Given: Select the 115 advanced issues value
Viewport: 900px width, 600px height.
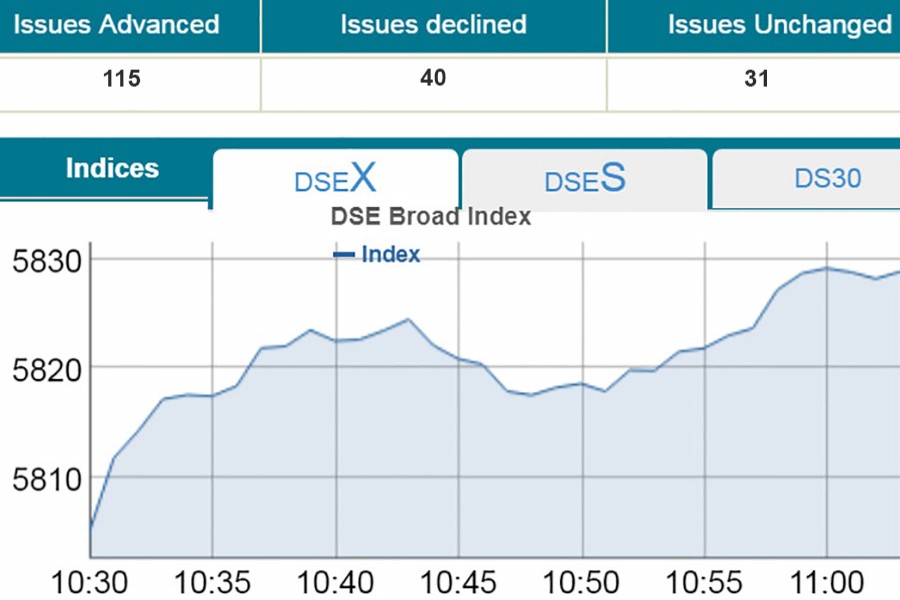Looking at the screenshot, I should 122,79.
